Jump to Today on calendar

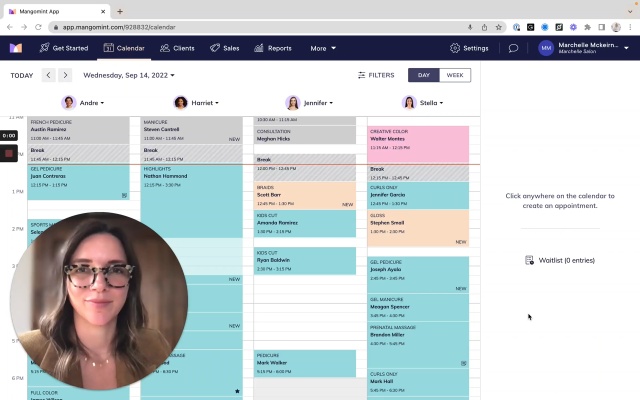coord(22,76)
